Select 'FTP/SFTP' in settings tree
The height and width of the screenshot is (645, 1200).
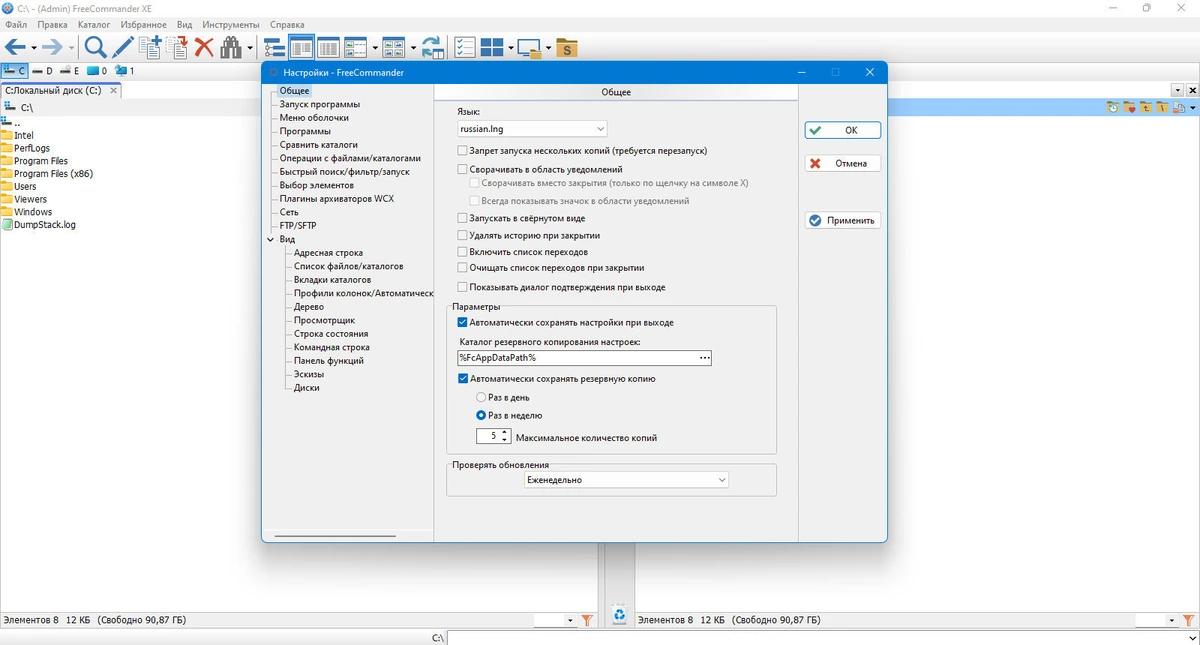pyautogui.click(x=298, y=226)
